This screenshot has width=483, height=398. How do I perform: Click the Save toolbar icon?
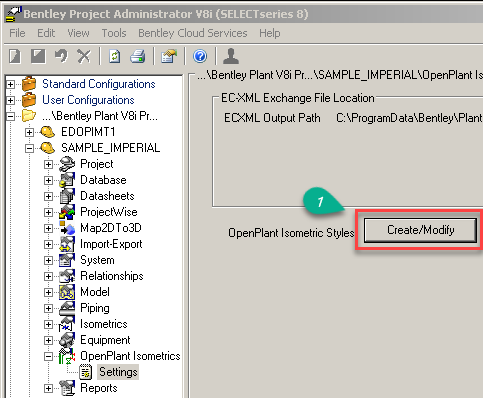(38, 56)
